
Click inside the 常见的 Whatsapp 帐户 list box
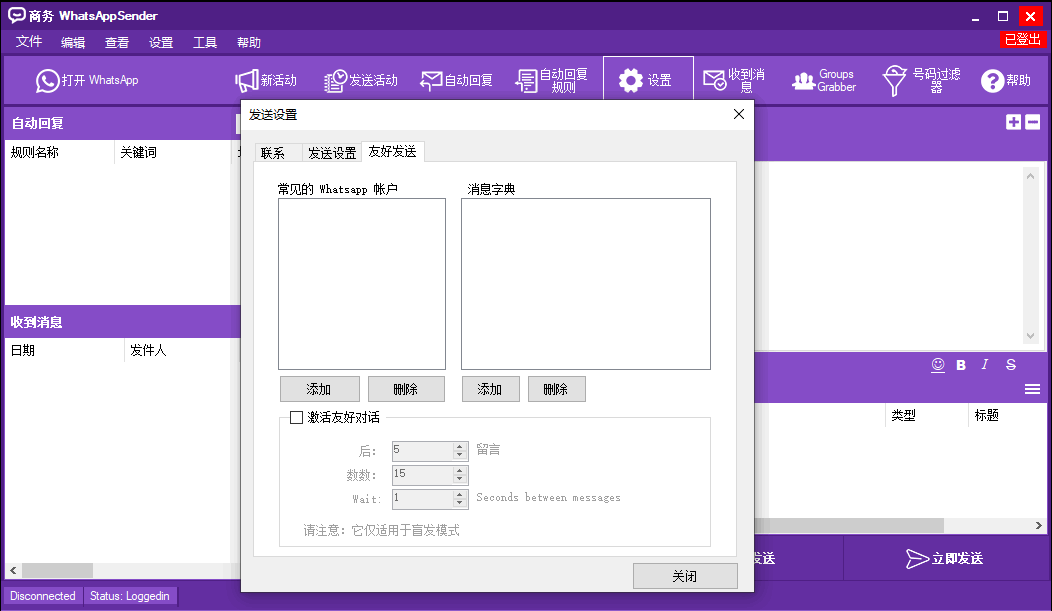(x=362, y=284)
